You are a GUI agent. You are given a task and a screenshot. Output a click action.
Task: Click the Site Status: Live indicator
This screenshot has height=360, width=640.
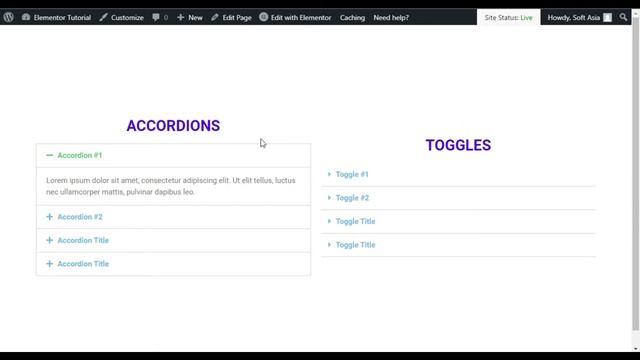[508, 18]
